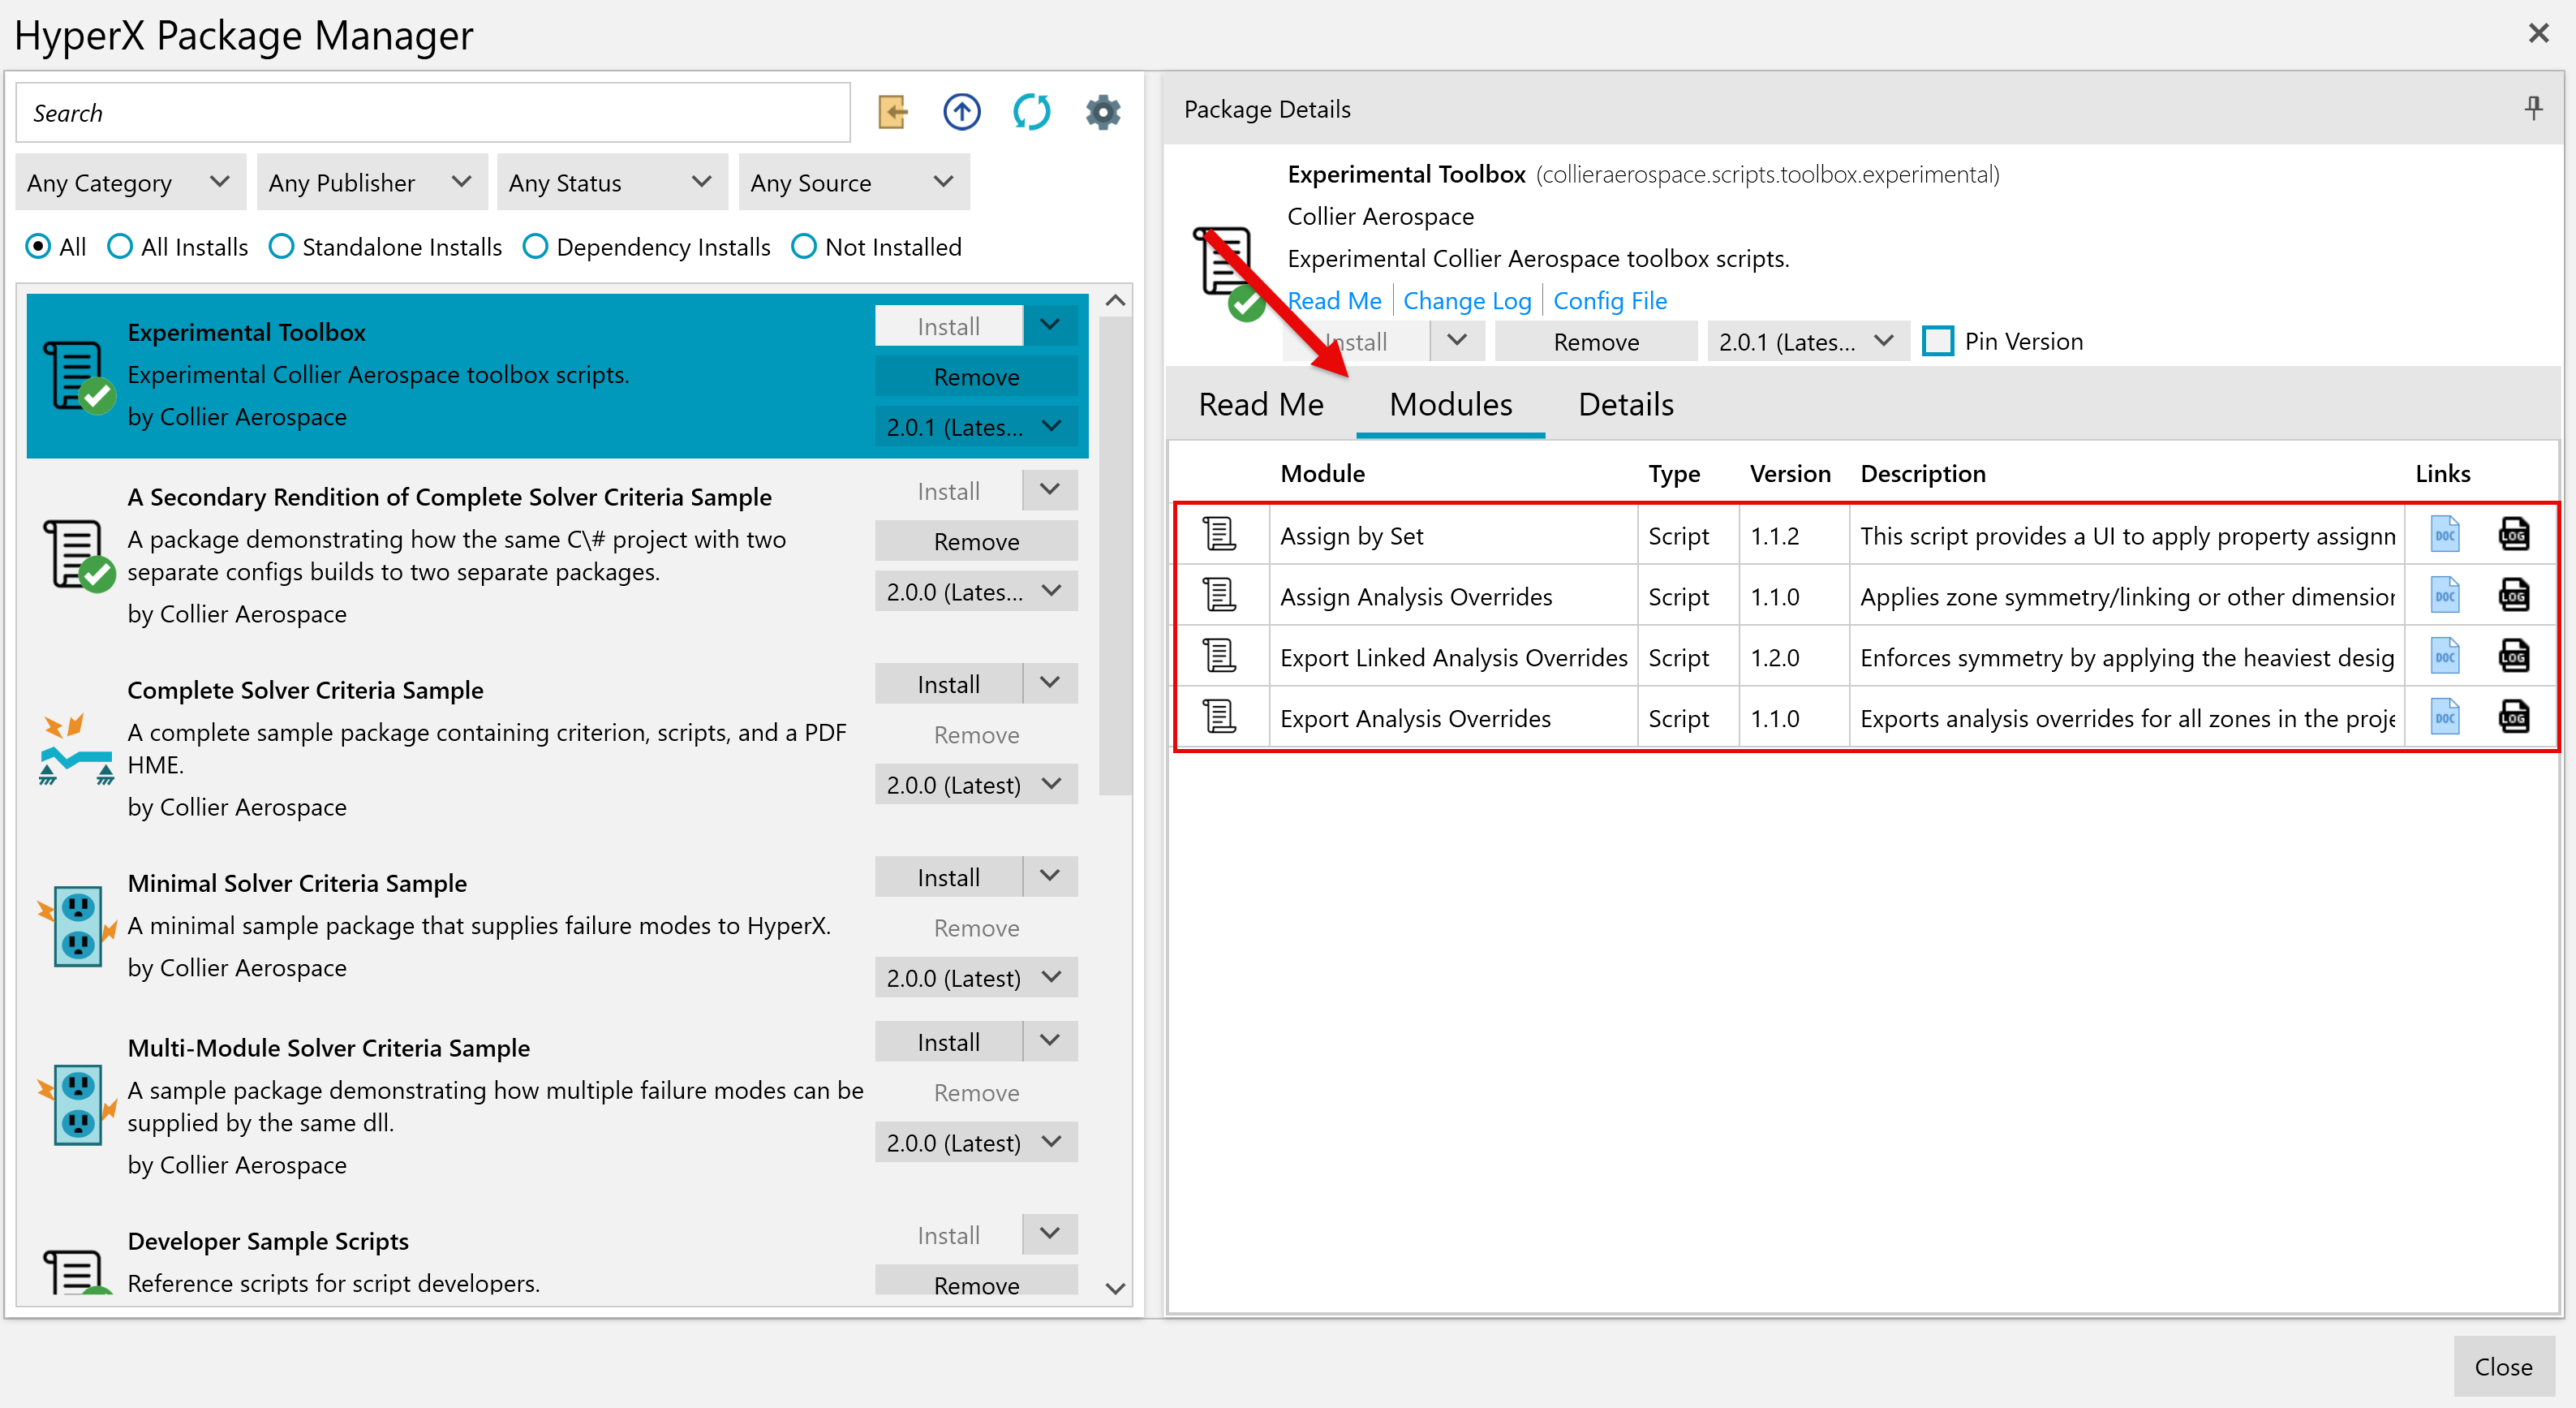
Task: Click the refresh packages icon
Action: 1032,112
